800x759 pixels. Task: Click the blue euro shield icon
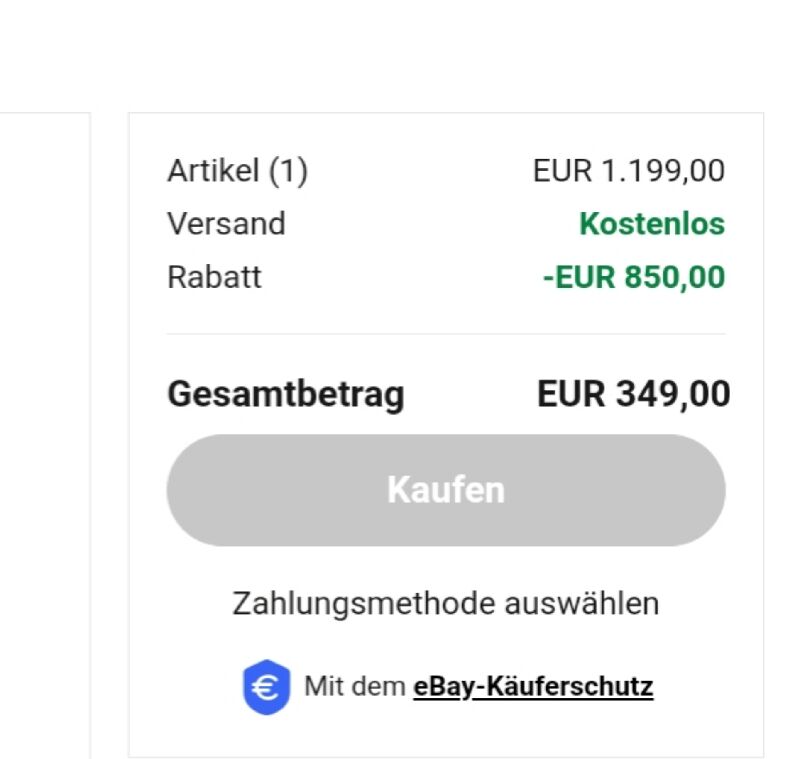point(266,687)
